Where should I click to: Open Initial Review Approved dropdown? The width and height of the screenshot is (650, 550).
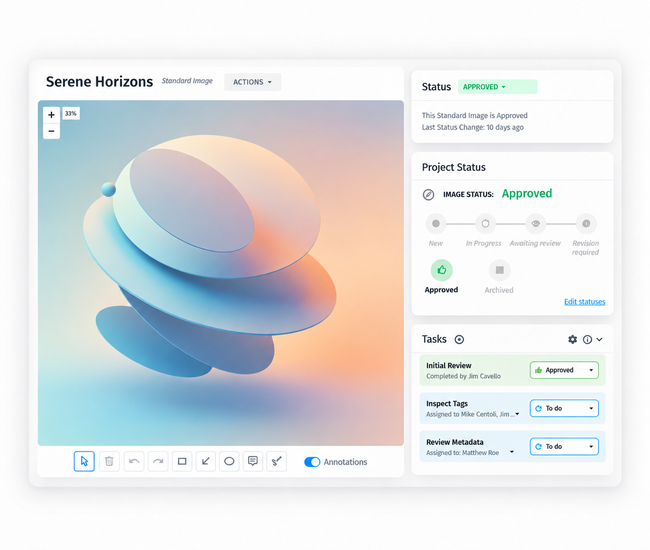pos(564,370)
